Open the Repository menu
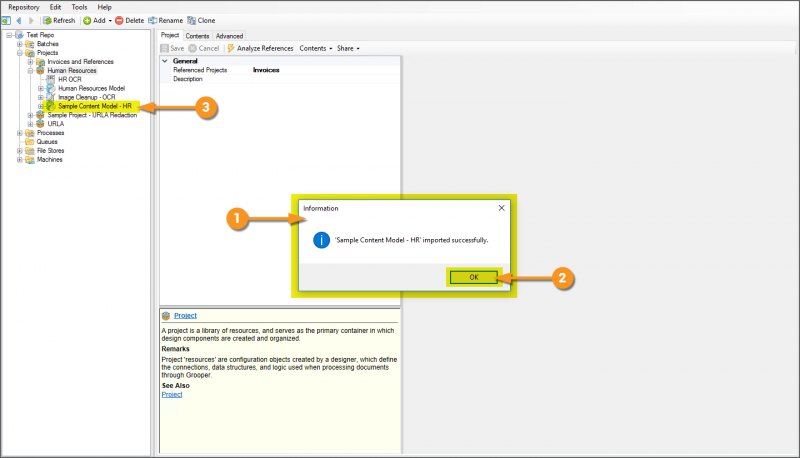Viewport: 800px width, 458px height. point(24,7)
